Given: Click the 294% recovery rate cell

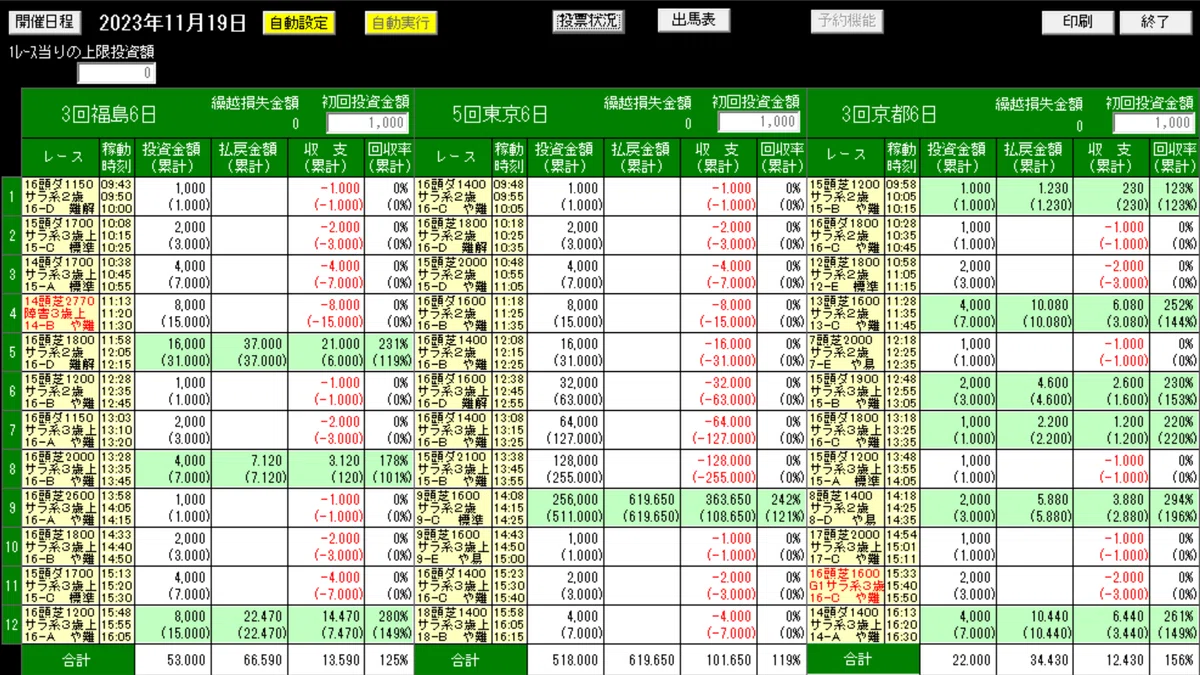Looking at the screenshot, I should pos(1174,508).
